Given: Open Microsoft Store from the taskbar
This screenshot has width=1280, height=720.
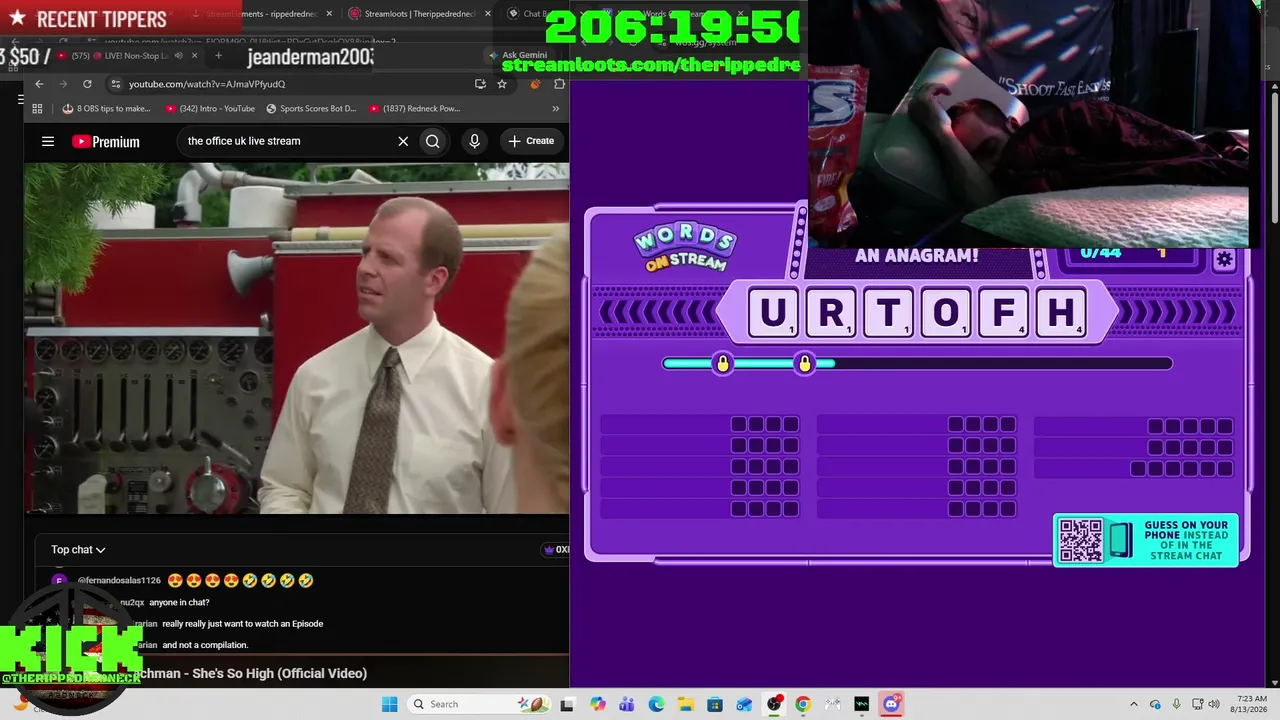Looking at the screenshot, I should coord(715,704).
